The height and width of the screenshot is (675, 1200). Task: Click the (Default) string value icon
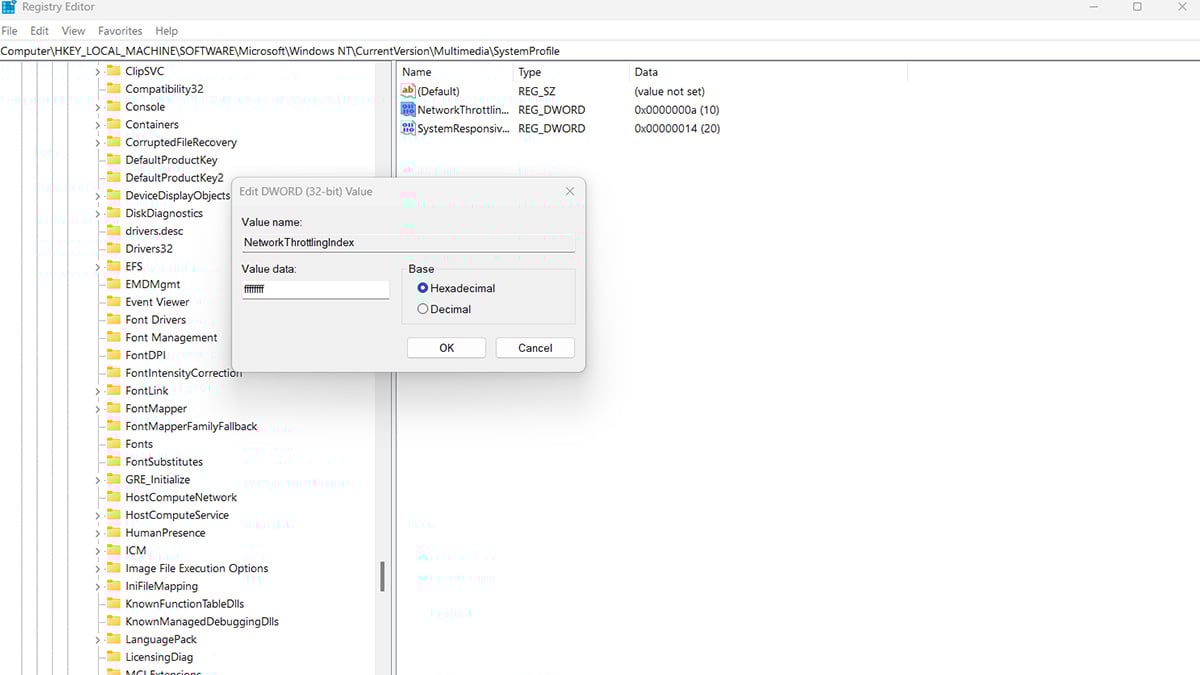408,91
